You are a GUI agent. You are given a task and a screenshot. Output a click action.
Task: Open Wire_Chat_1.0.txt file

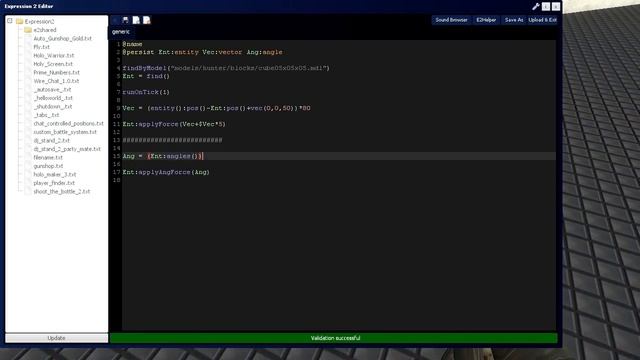click(x=56, y=81)
